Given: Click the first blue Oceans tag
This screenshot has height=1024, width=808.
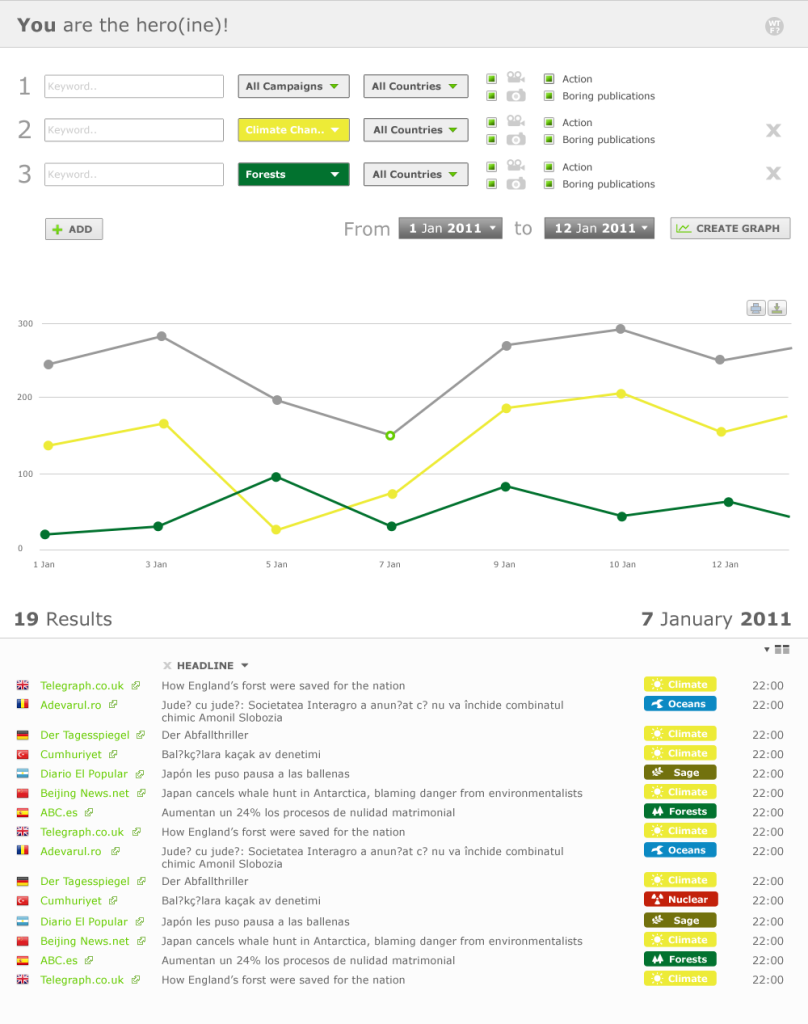Looking at the screenshot, I should point(680,703).
